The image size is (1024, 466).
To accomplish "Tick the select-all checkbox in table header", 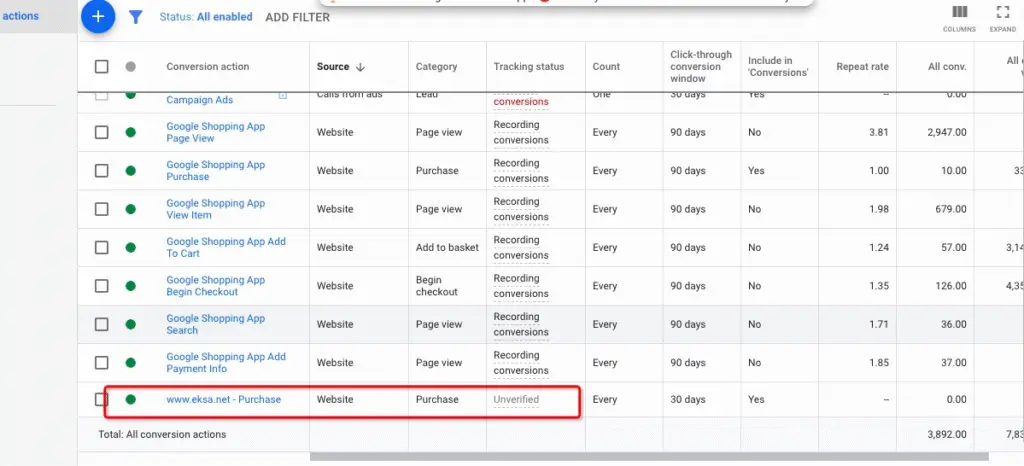I will tap(102, 67).
